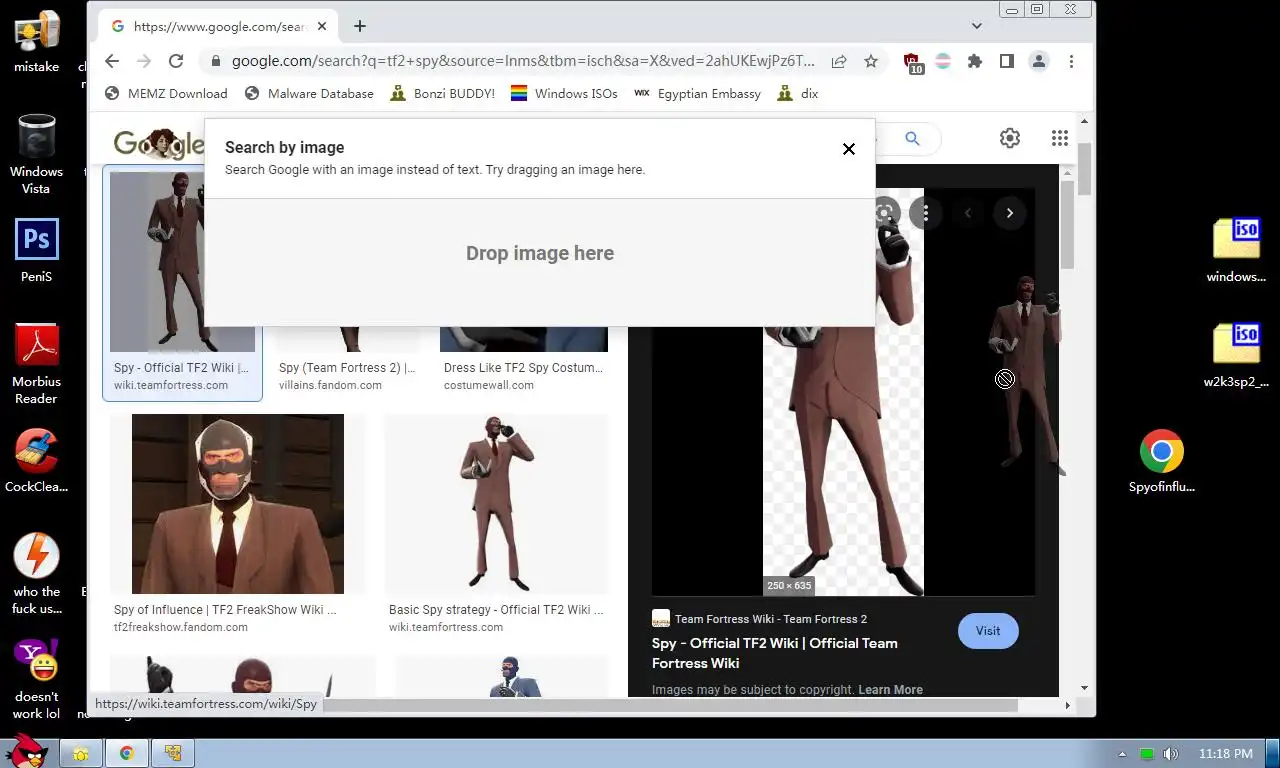This screenshot has width=1280, height=768.
Task: Open the extension with red badge 10
Action: click(912, 63)
